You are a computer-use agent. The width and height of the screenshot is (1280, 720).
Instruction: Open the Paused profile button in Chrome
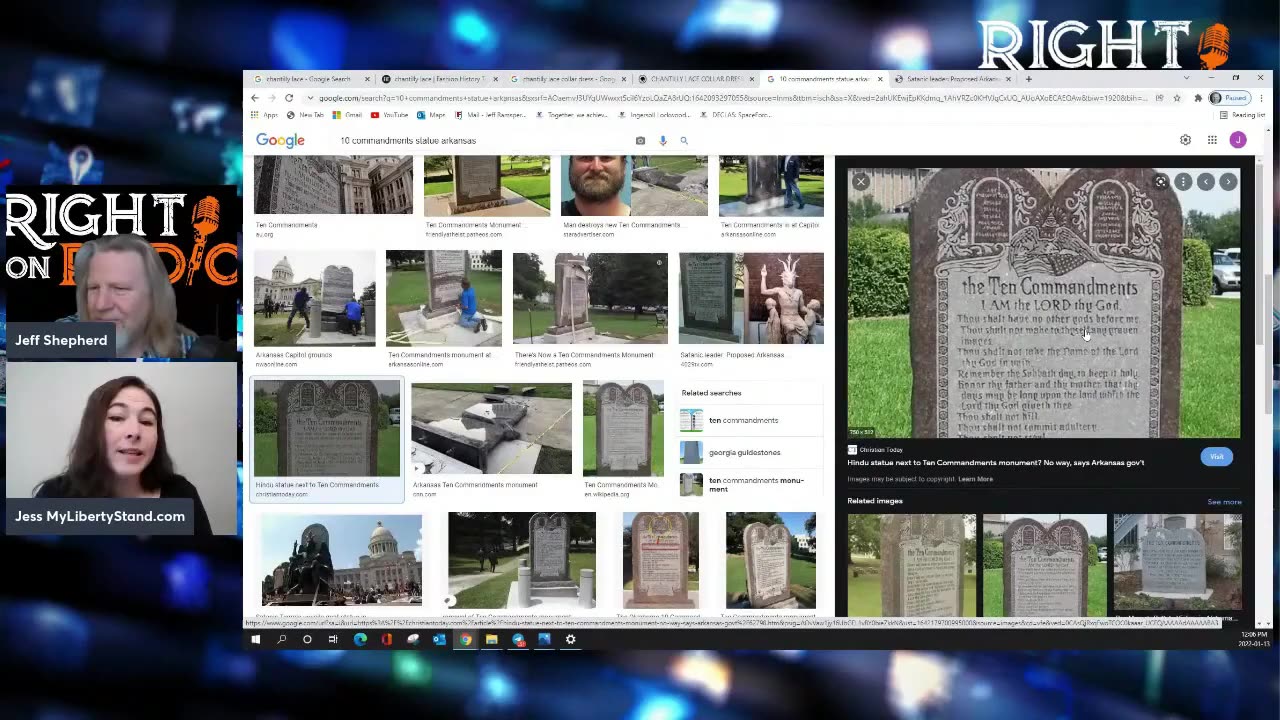pos(1229,98)
